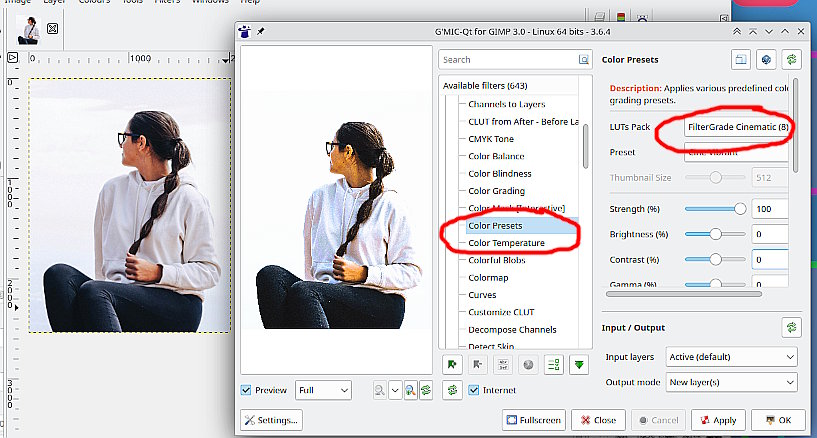Click the green reset icon in the Input / Output header

click(791, 328)
